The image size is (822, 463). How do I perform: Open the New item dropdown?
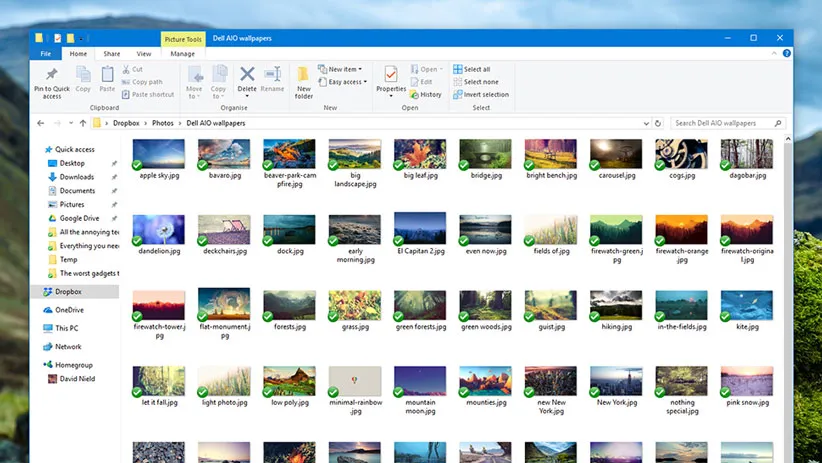(340, 70)
